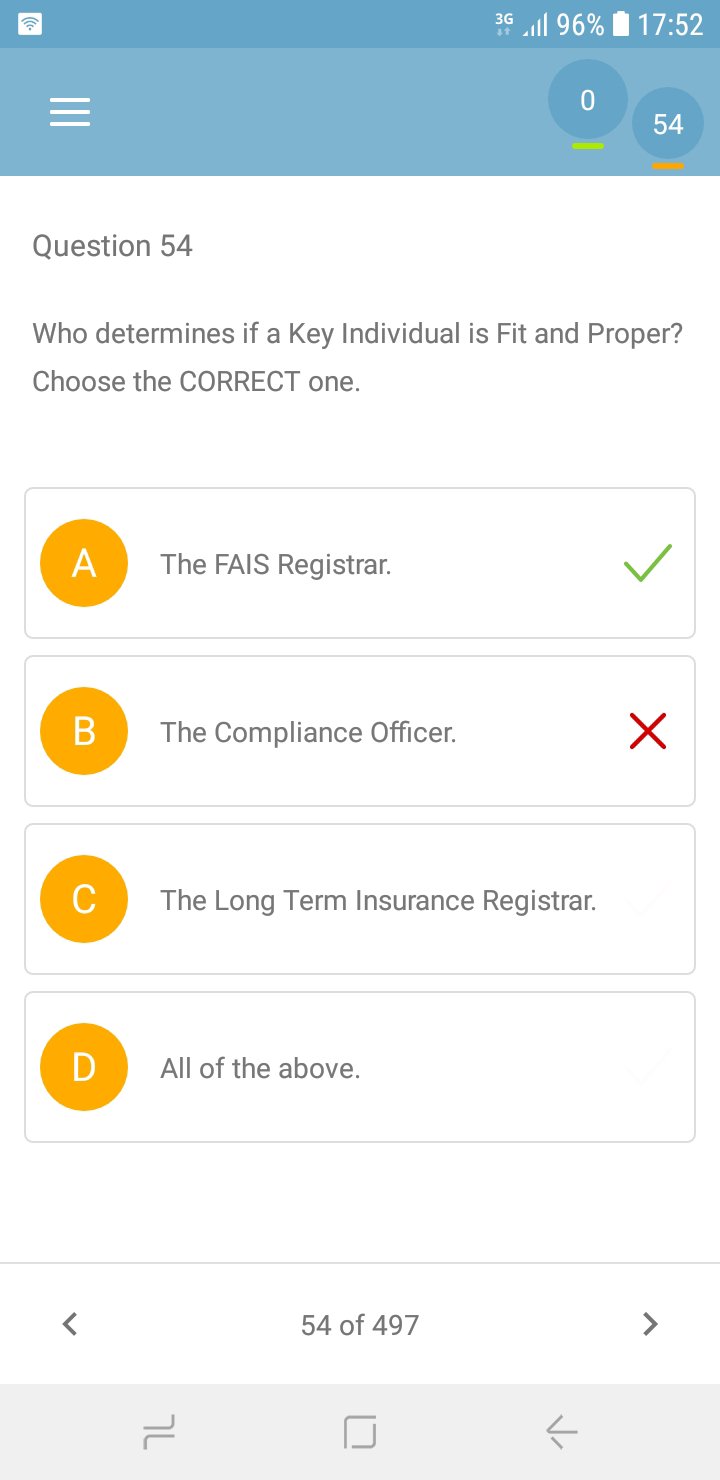Open the hamburger navigation menu

(x=70, y=112)
